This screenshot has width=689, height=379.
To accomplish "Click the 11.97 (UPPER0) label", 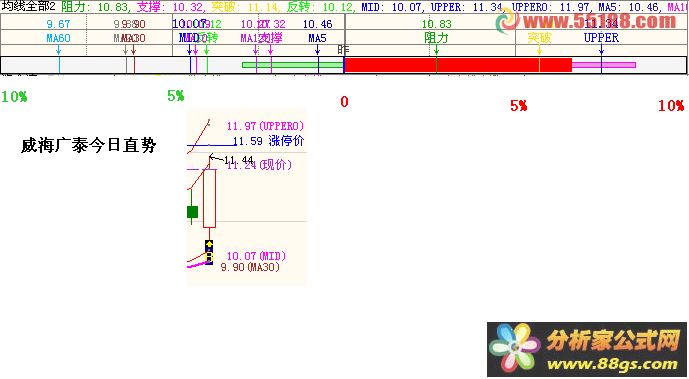I will click(265, 126).
